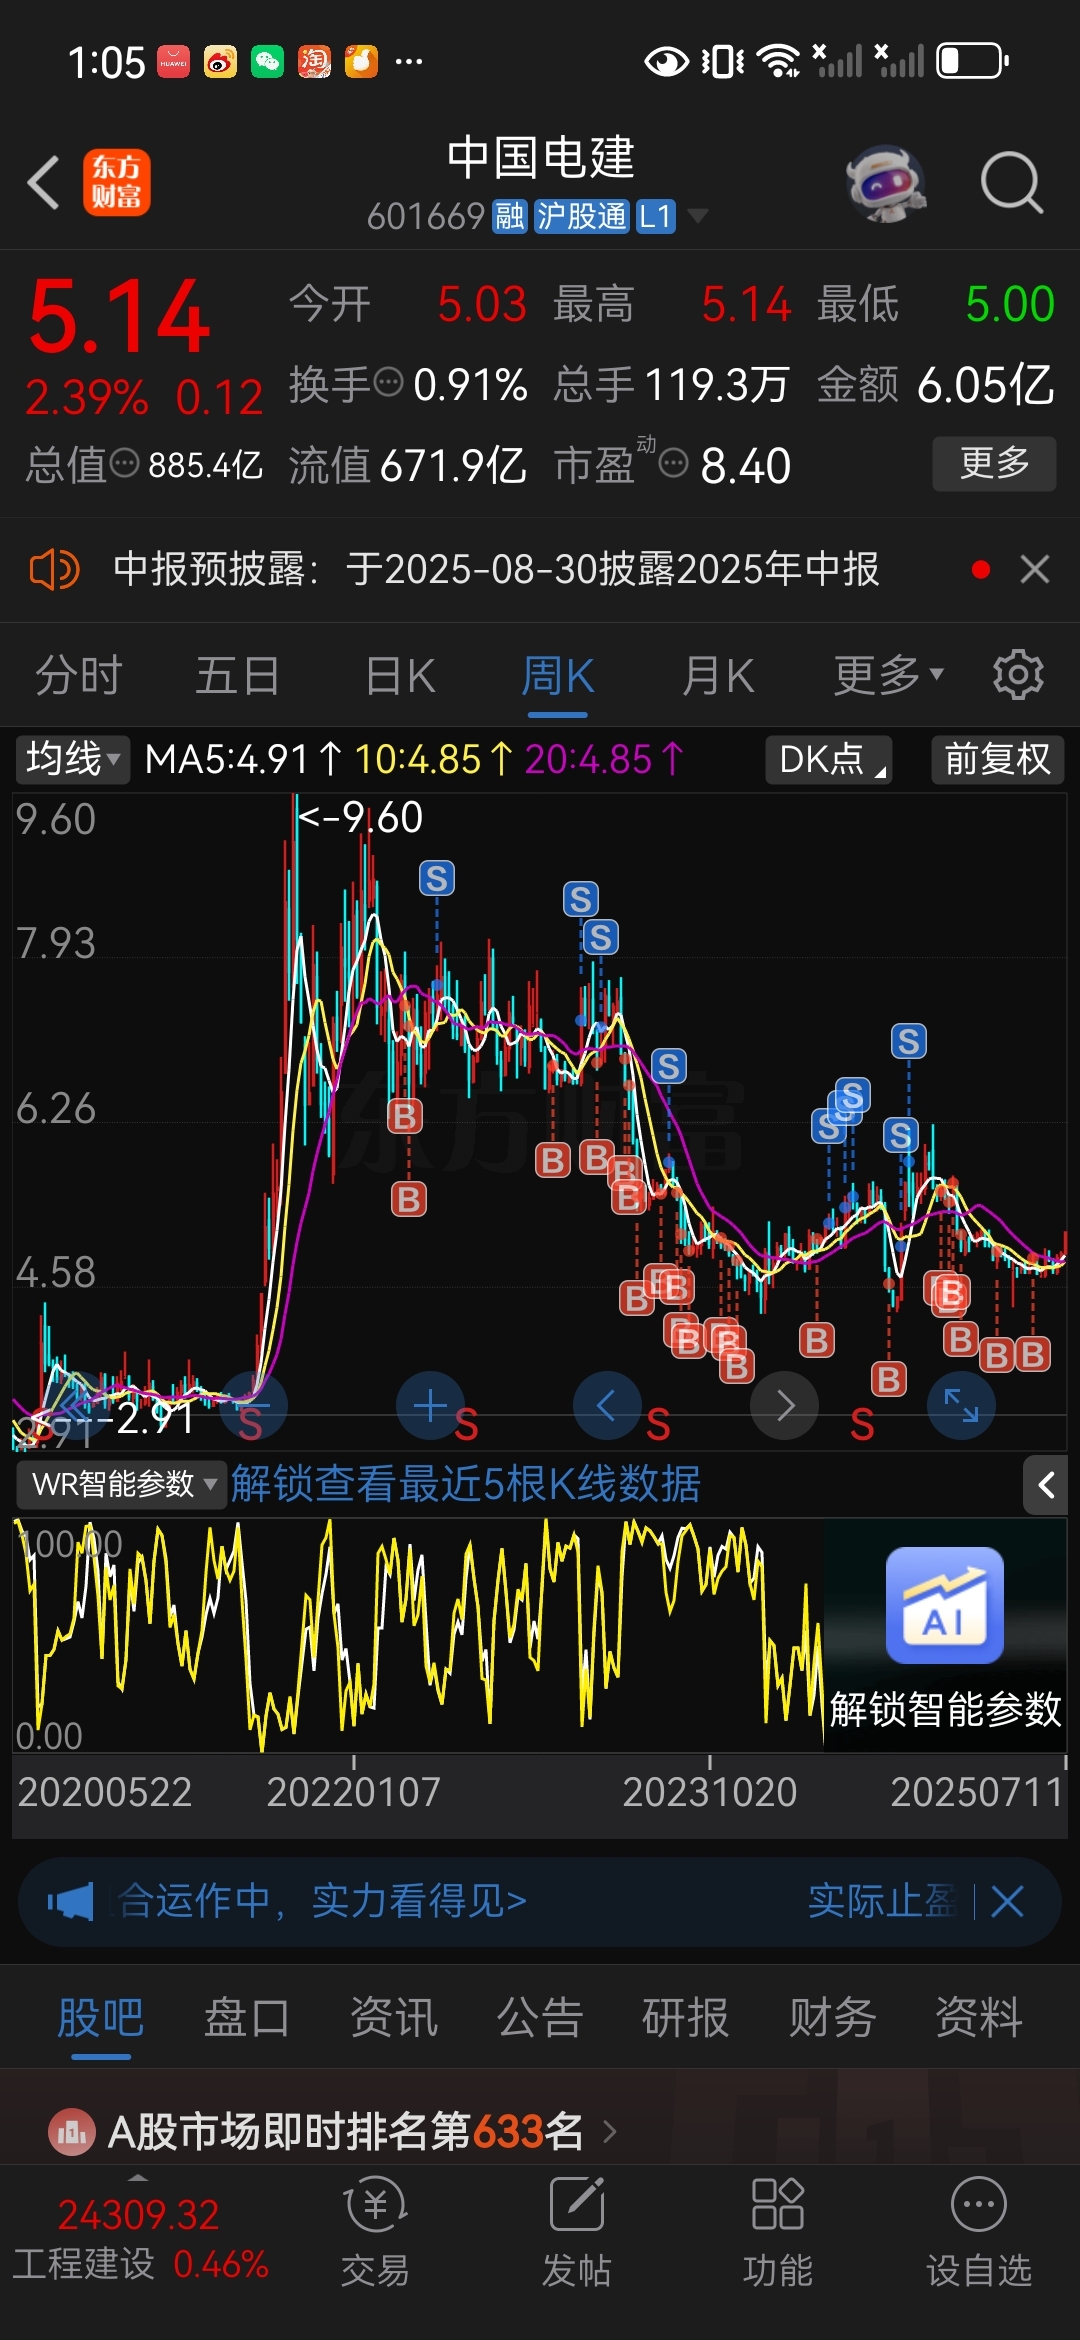Switch to 财务 tab
Screen dimensions: 1080x2340
(833, 2017)
